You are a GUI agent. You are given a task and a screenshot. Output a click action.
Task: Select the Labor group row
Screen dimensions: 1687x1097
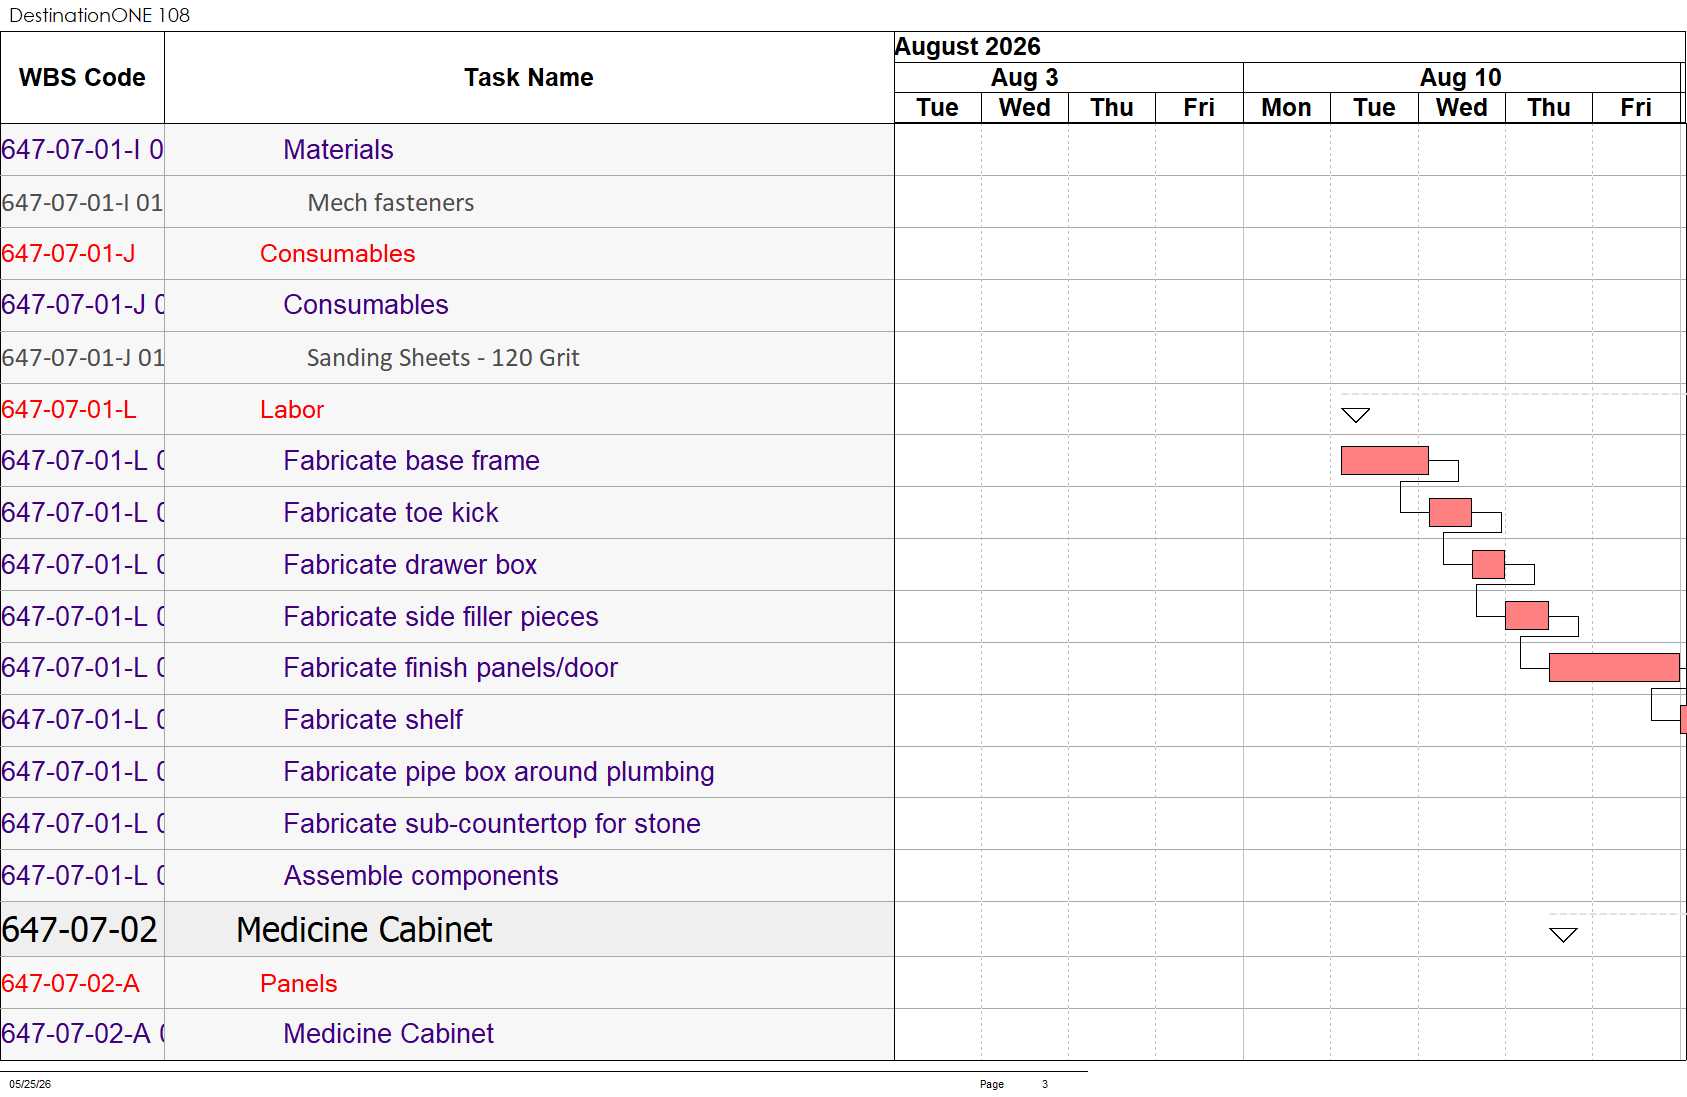(447, 410)
